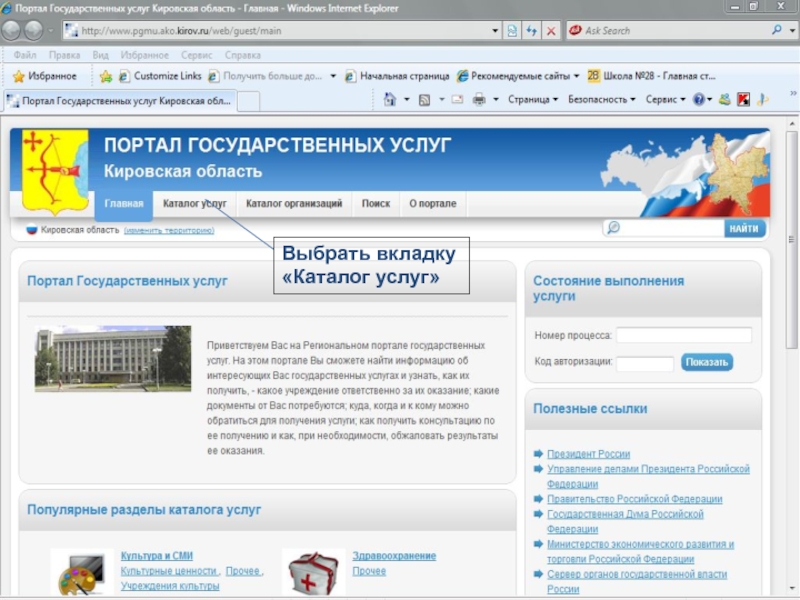Screen dimensions: 800x600
Task: Open the Страница dropdown menu
Action: [x=533, y=99]
